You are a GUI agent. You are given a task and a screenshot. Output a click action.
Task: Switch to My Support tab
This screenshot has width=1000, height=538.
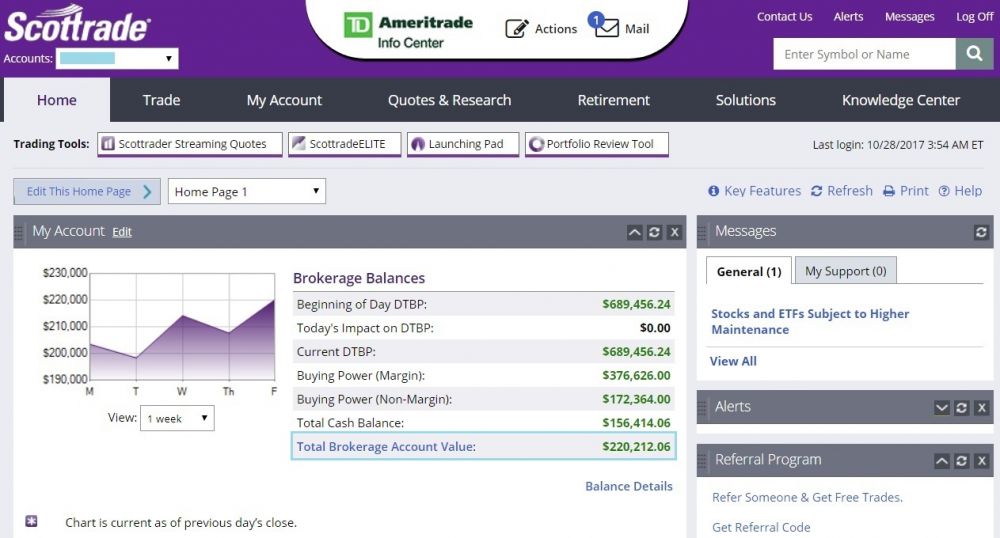tap(845, 271)
